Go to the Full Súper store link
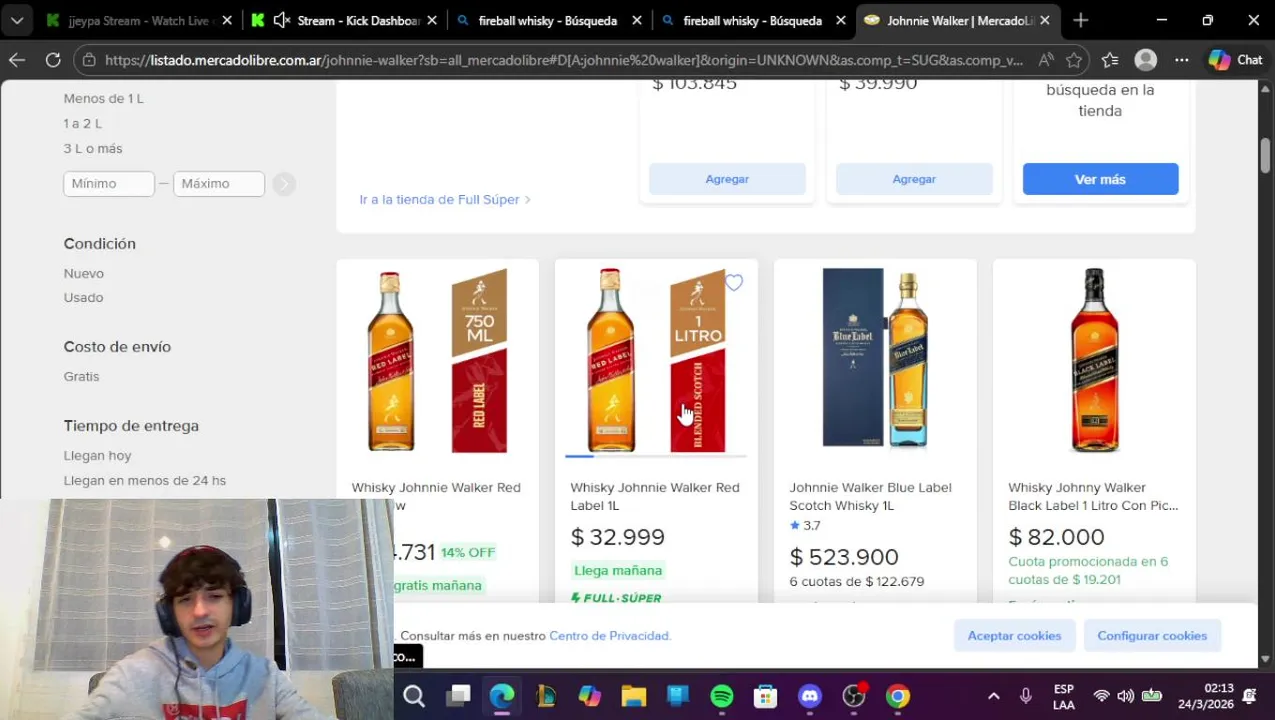The image size is (1275, 720). tap(445, 199)
